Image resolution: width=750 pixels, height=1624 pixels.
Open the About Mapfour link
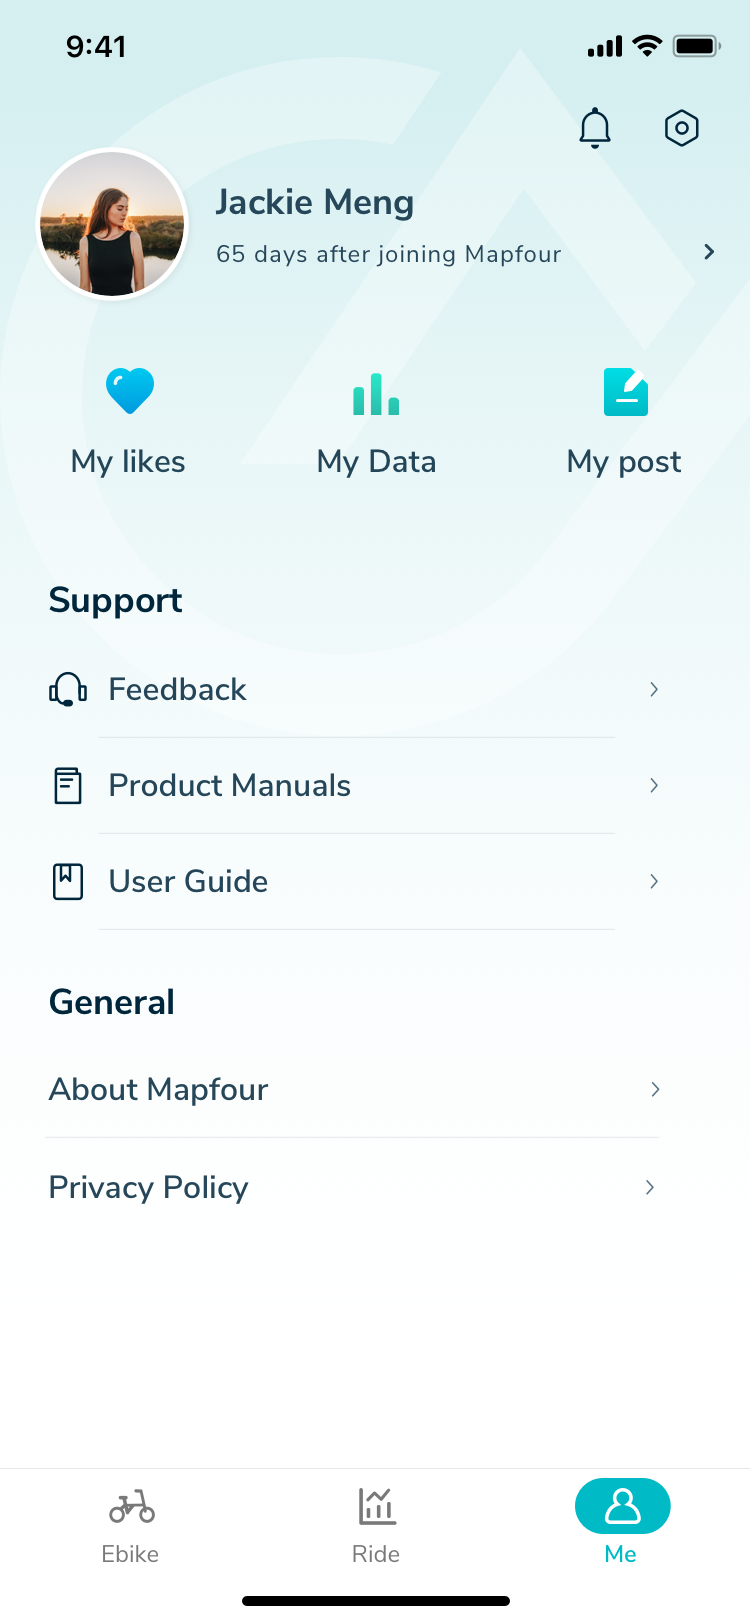coord(159,1089)
